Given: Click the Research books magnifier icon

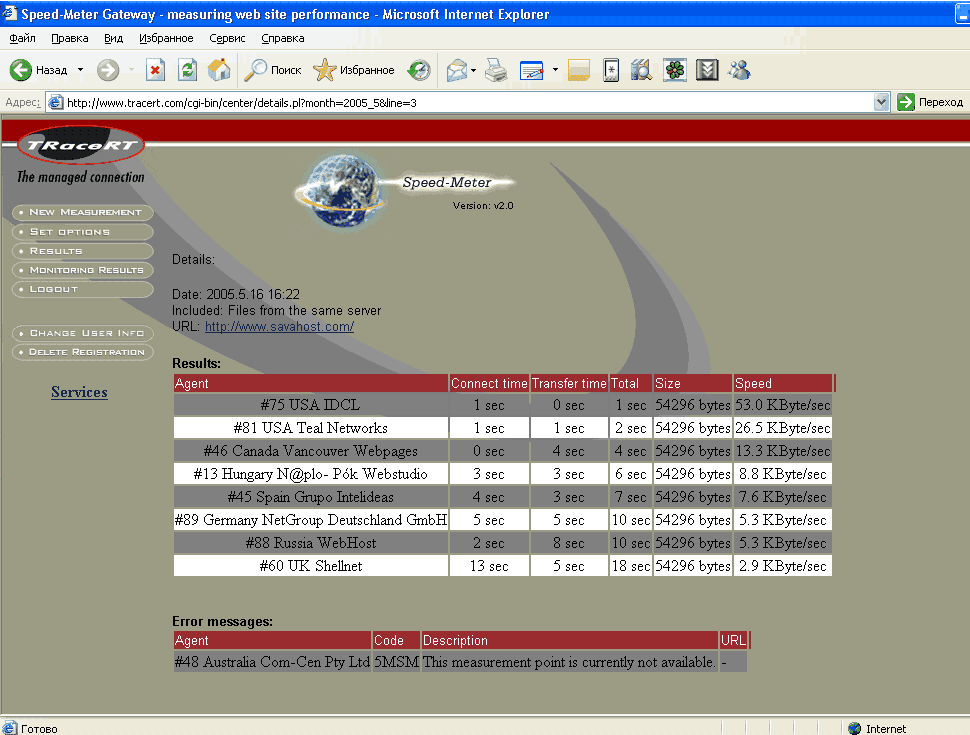Looking at the screenshot, I should (x=642, y=70).
